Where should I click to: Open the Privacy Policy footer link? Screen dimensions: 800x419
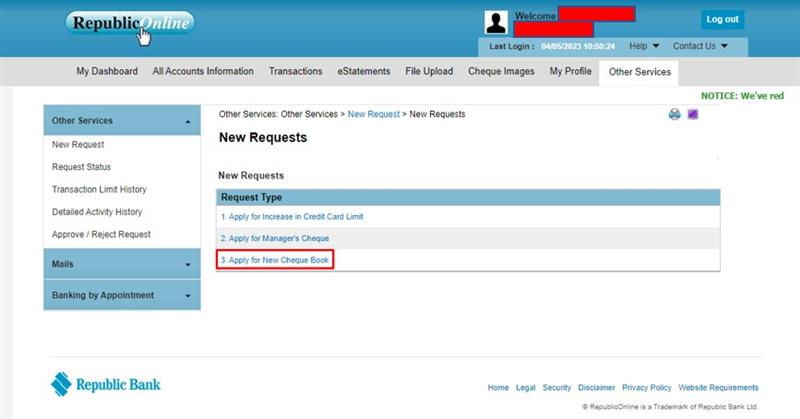pyautogui.click(x=646, y=388)
